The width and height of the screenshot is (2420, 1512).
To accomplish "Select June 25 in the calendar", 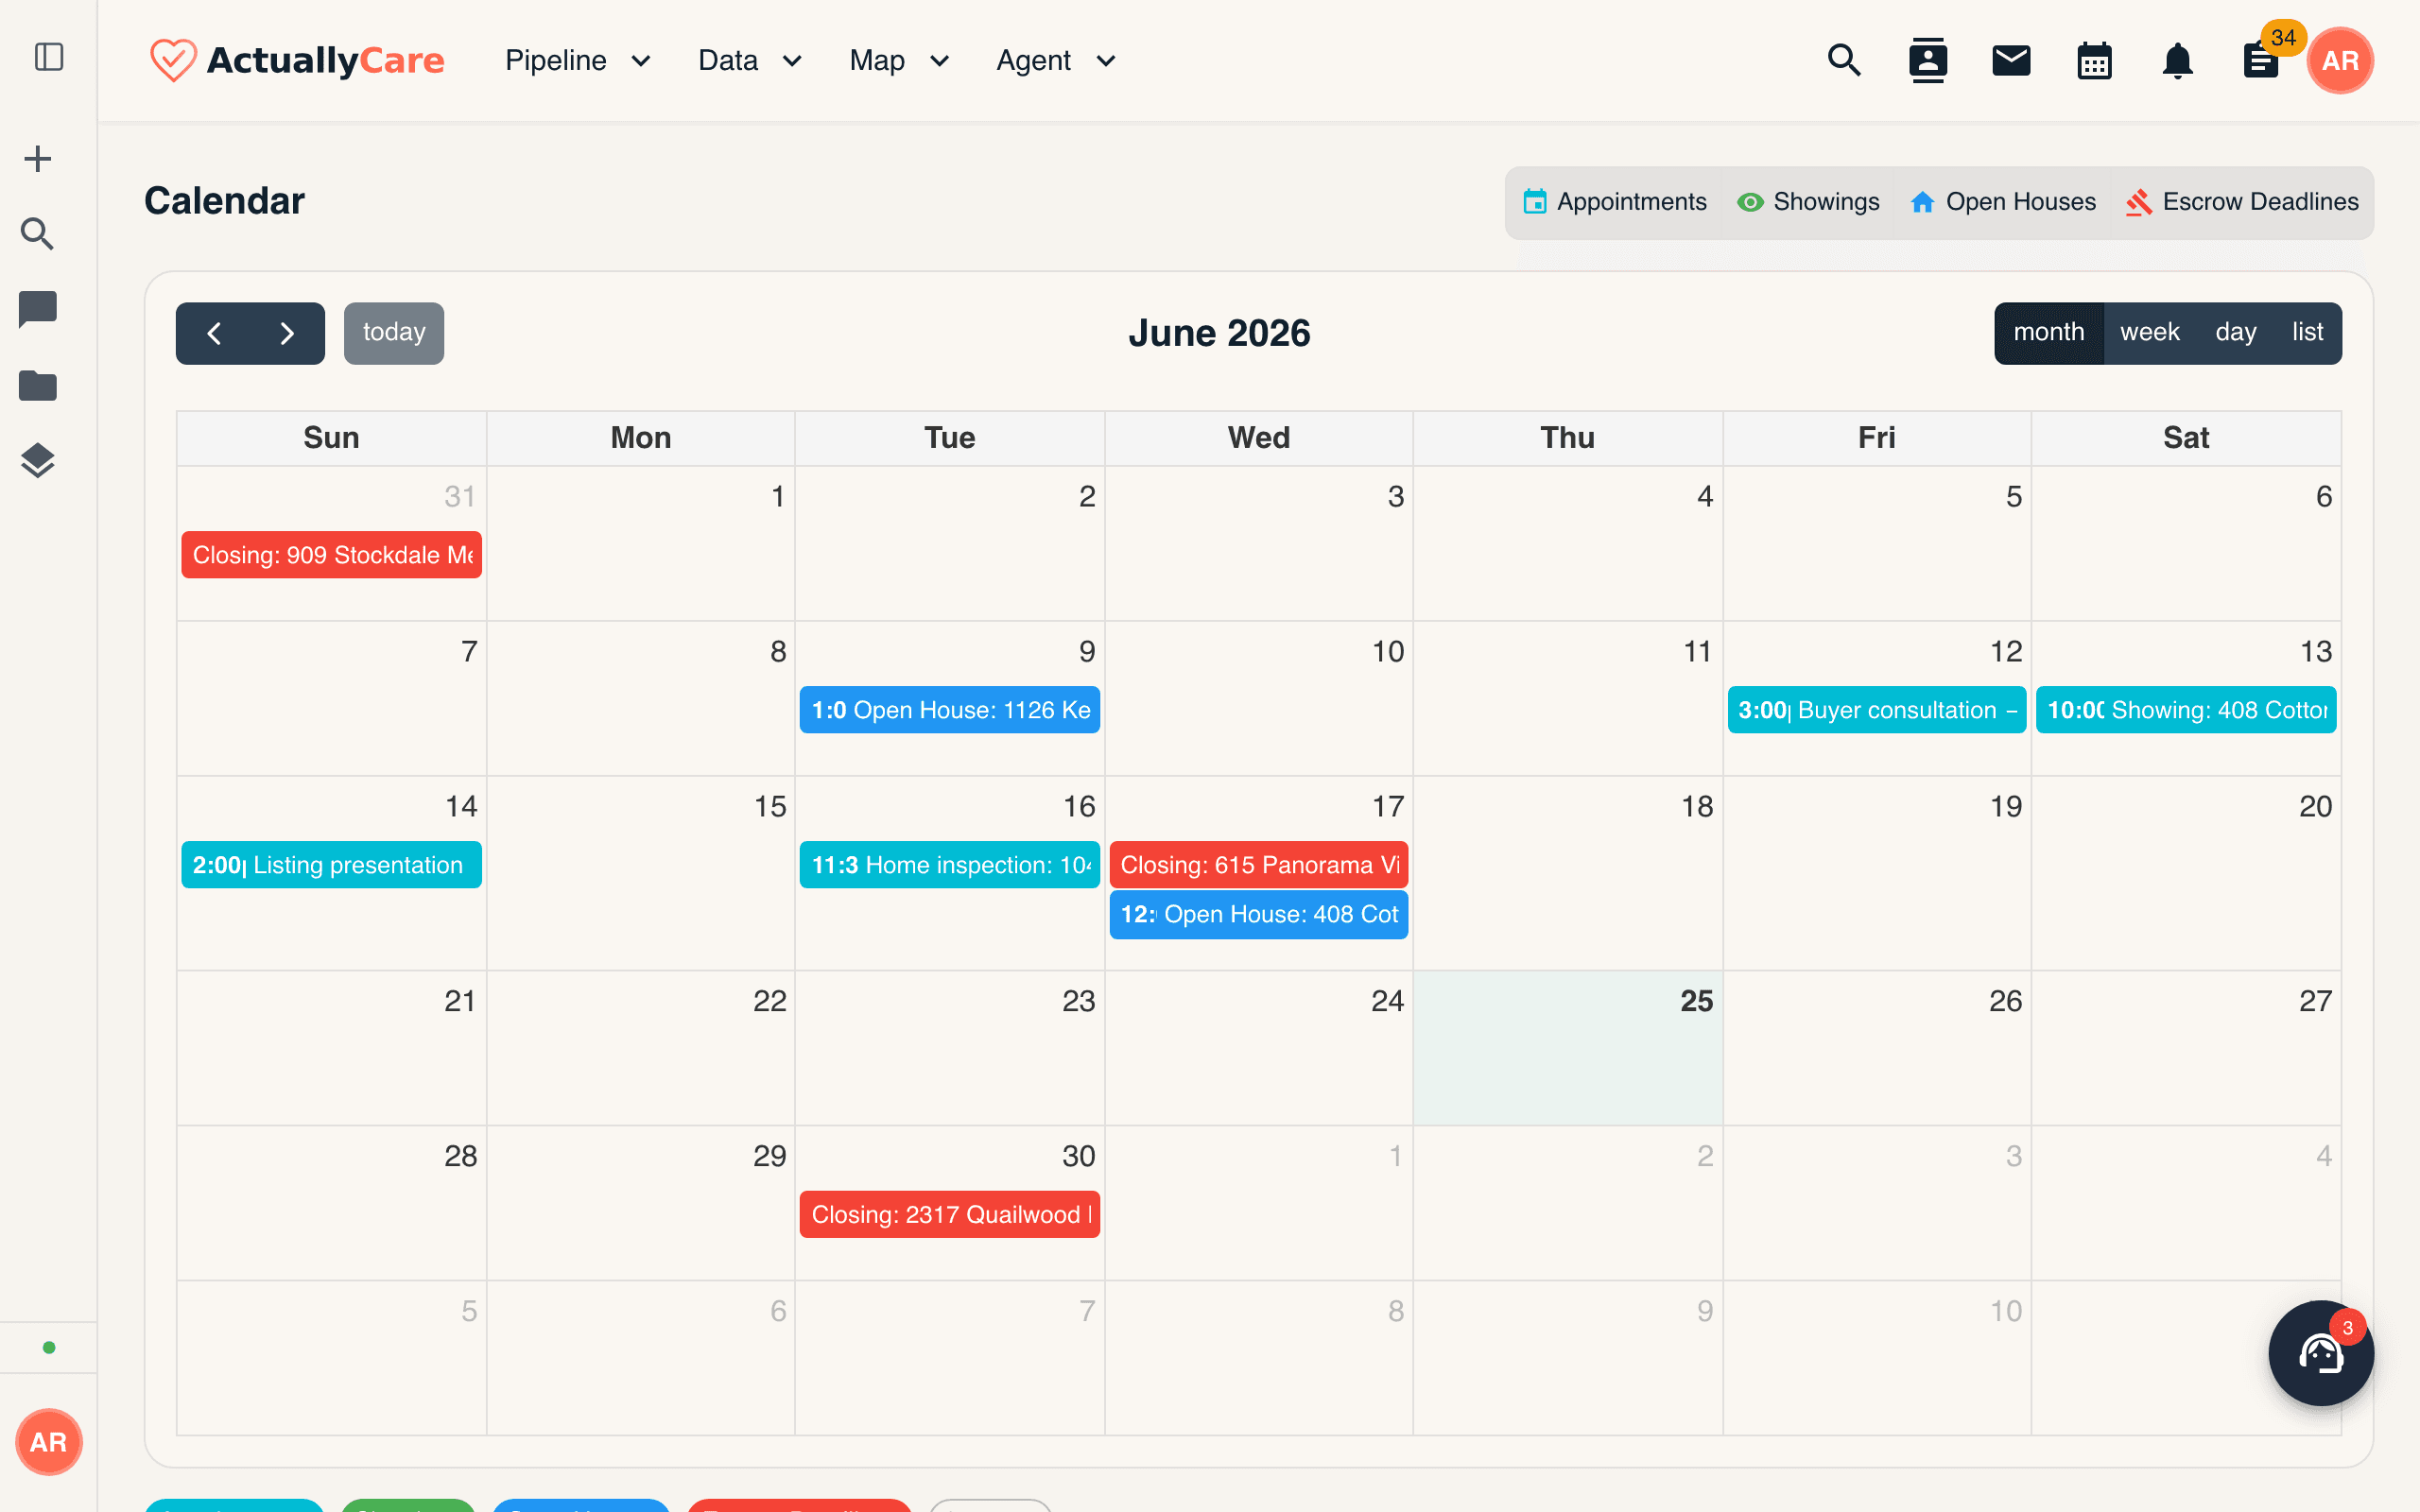I will (1567, 1047).
